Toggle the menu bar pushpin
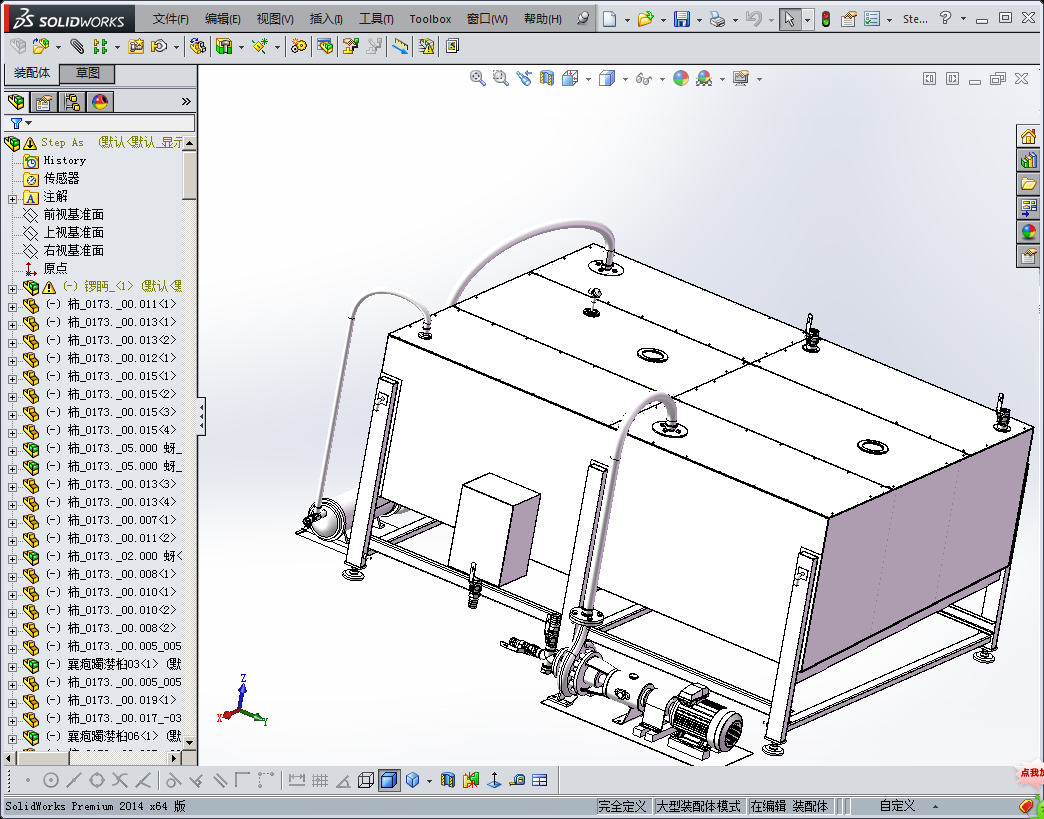Viewport: 1044px width, 819px height. [x=584, y=19]
